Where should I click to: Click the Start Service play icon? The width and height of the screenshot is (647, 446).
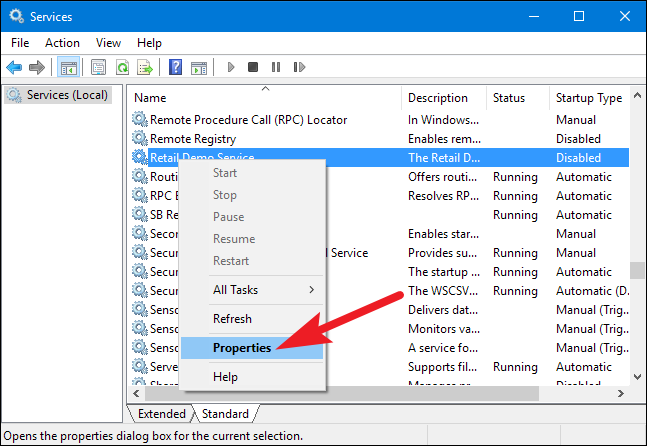click(230, 67)
